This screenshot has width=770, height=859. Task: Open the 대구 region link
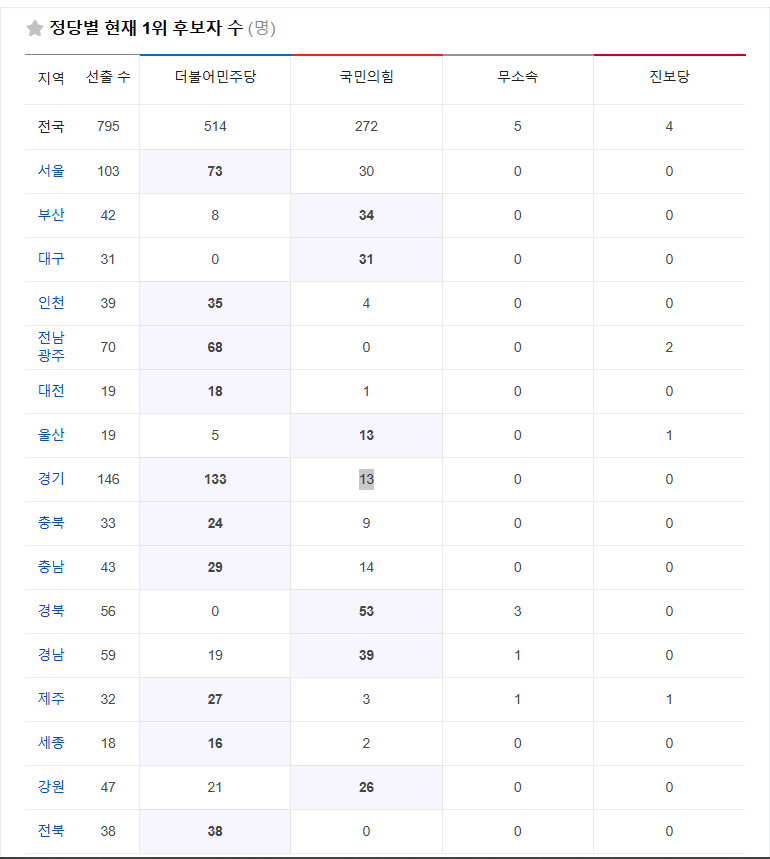tap(51, 259)
